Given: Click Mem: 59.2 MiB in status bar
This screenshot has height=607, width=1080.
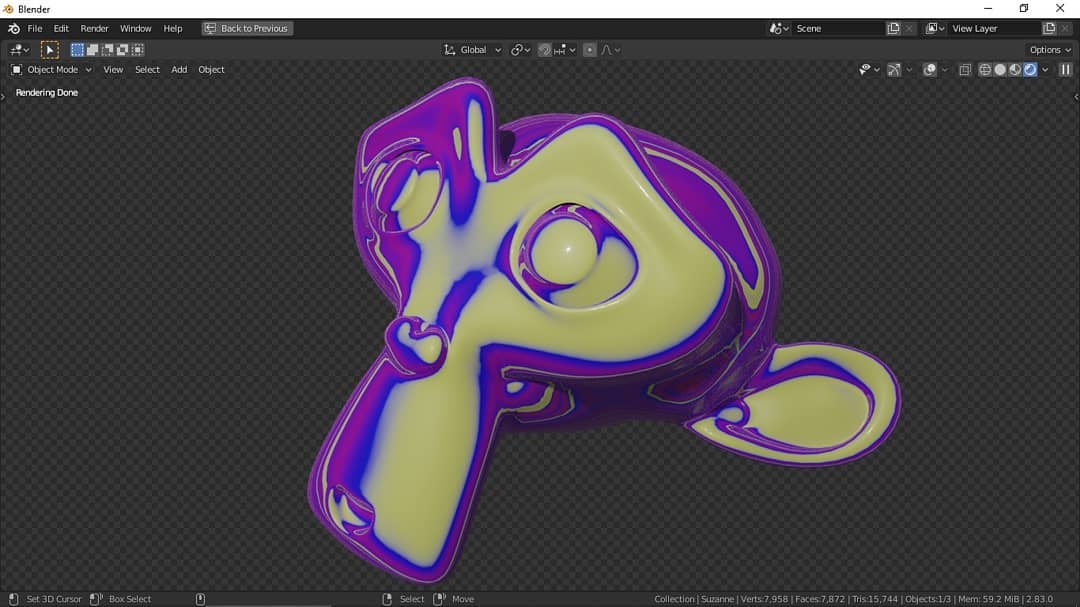Looking at the screenshot, I should pos(988,599).
